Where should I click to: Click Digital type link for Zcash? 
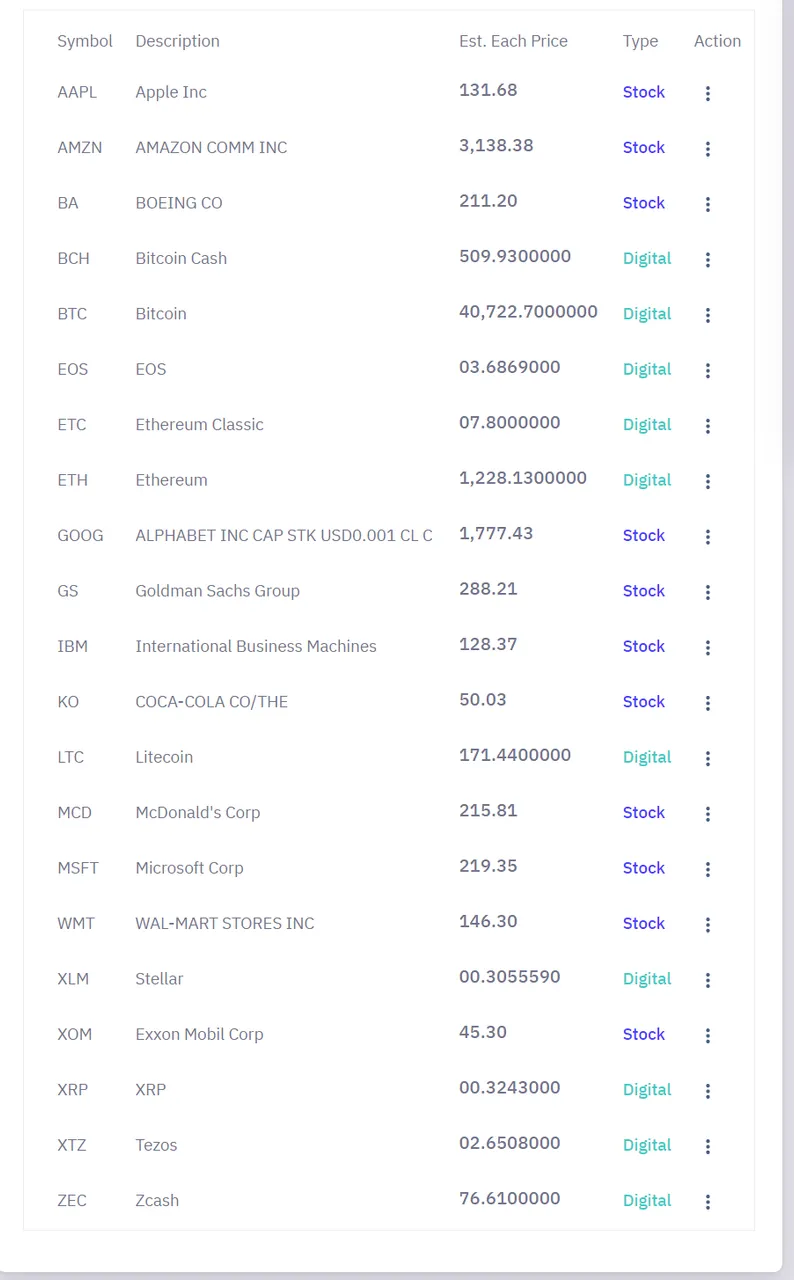[x=647, y=1201]
